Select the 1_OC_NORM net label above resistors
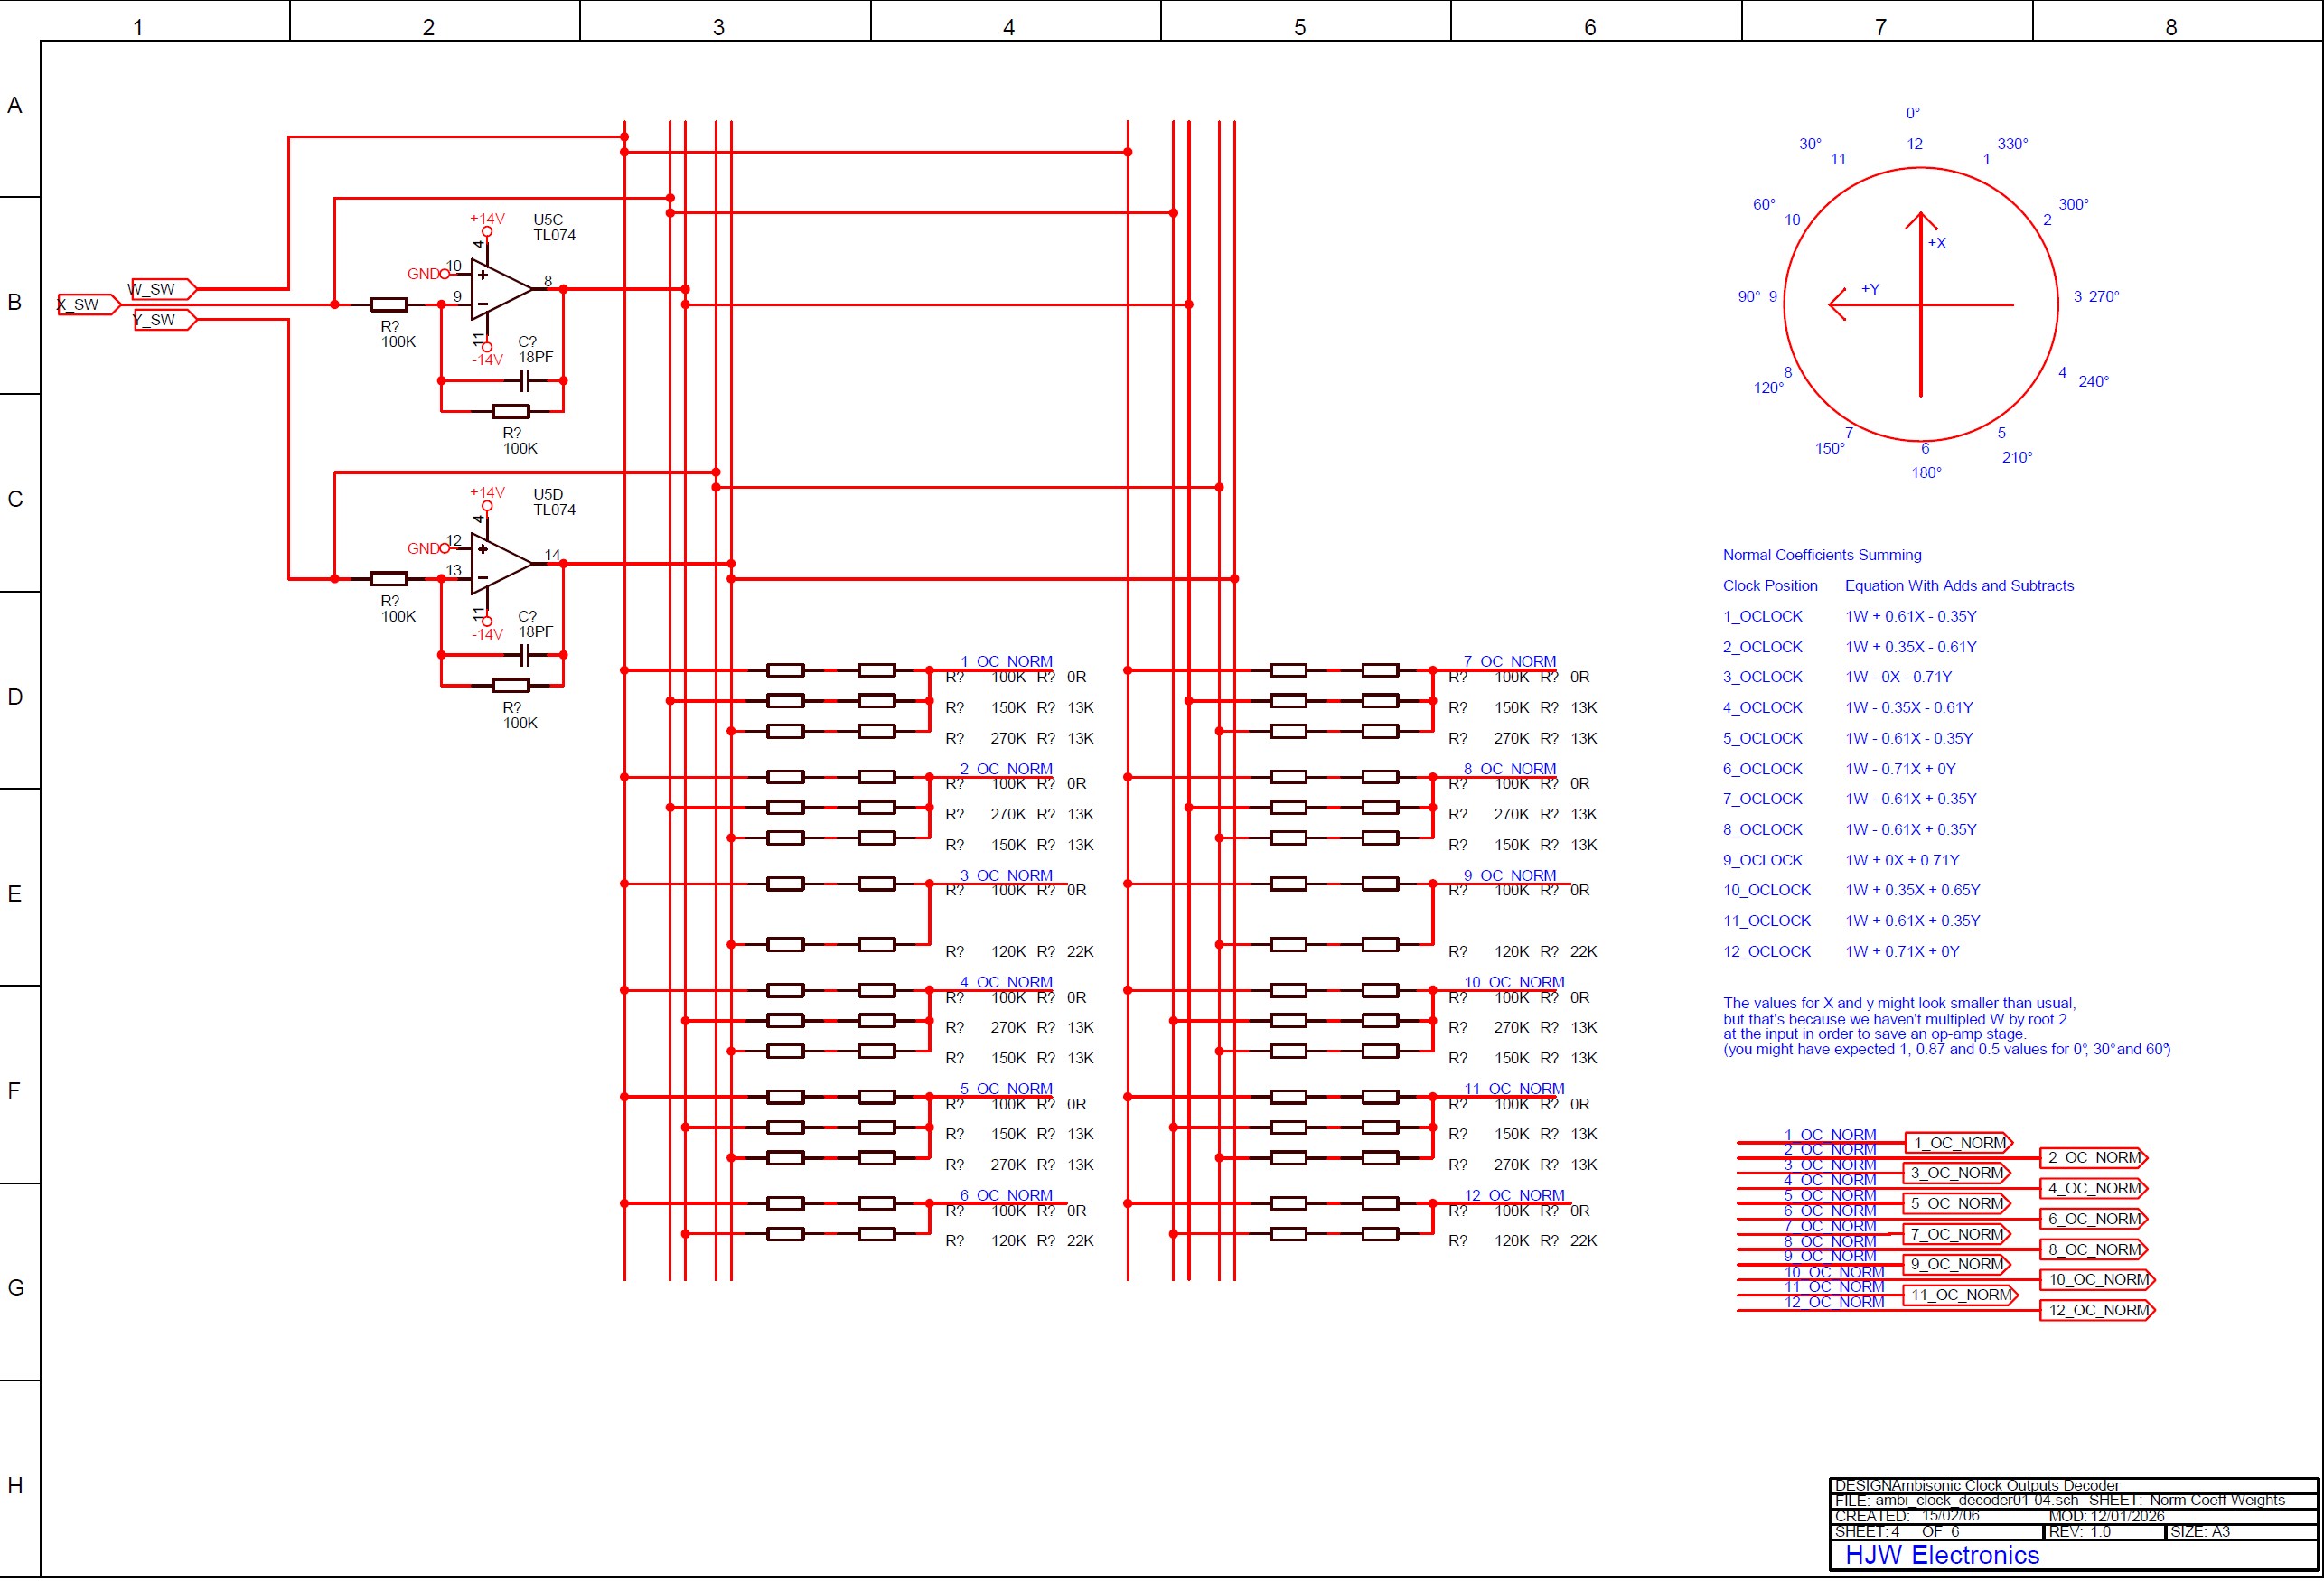This screenshot has height=1581, width=2324. tap(1006, 661)
